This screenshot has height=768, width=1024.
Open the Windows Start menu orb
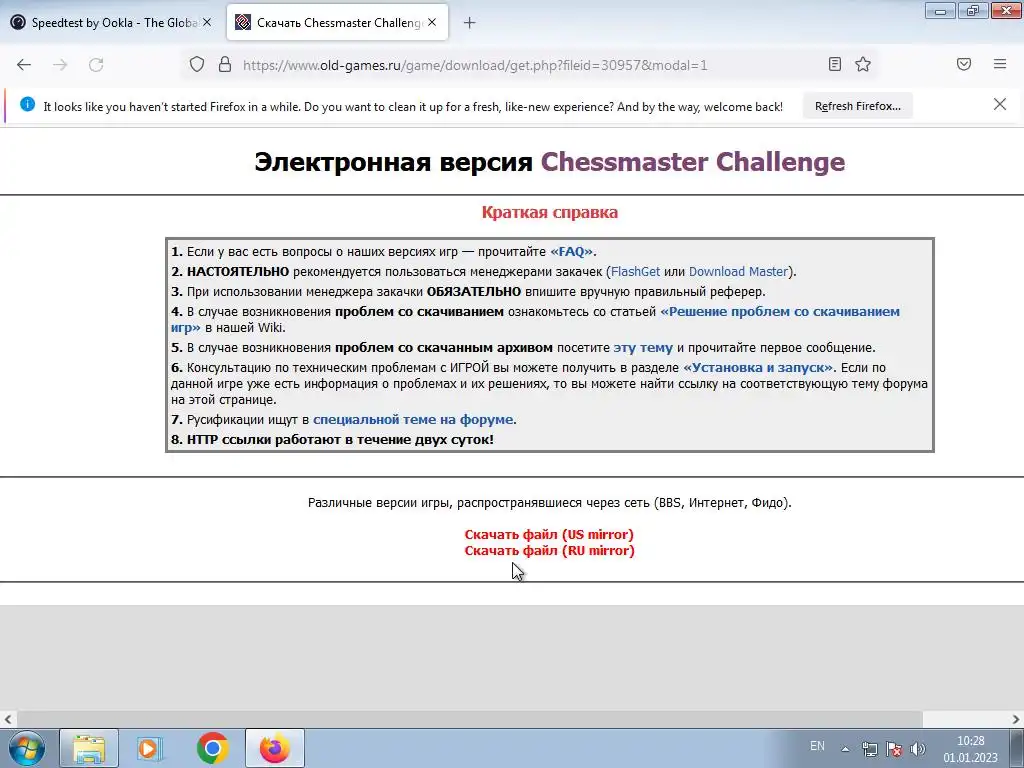pyautogui.click(x=26, y=748)
